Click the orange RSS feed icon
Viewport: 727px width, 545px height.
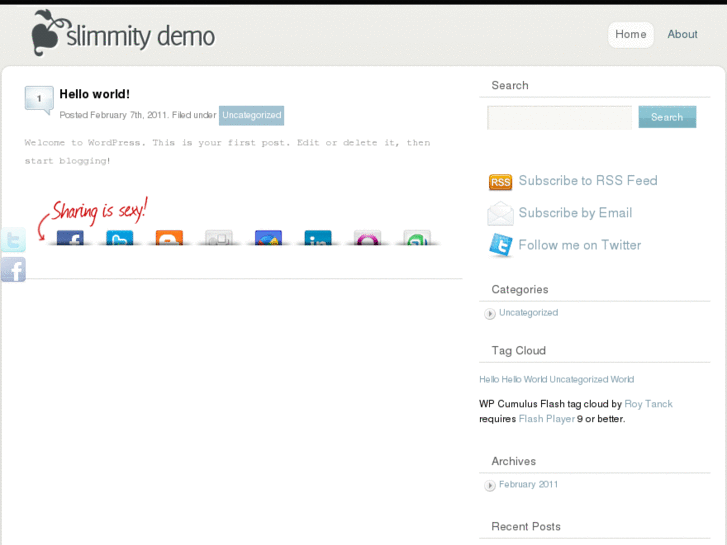click(x=500, y=182)
